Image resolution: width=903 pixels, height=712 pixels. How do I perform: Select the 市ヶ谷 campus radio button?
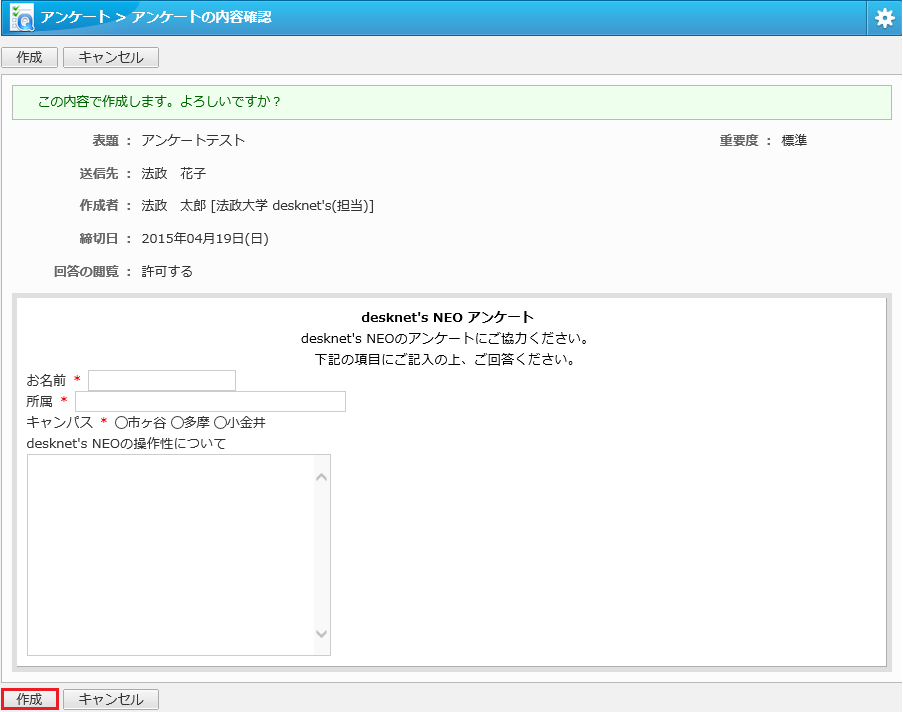[121, 423]
